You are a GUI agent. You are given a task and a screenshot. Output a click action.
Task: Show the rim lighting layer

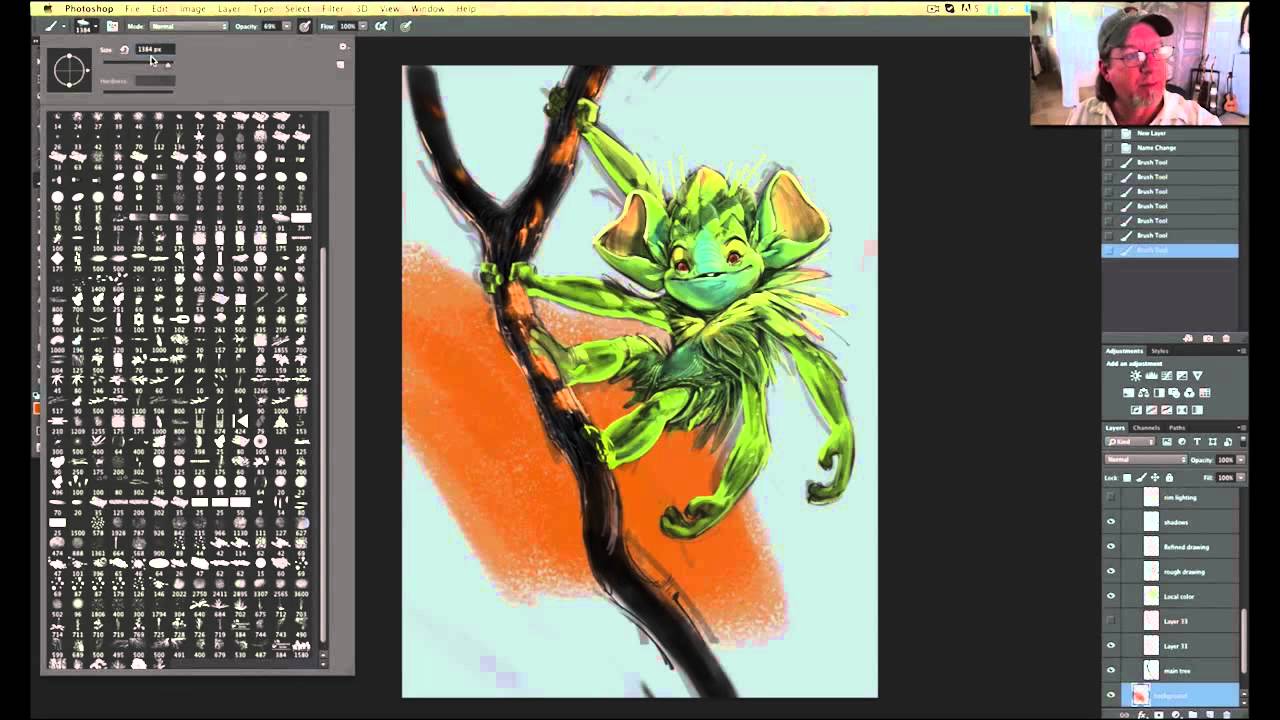1110,497
